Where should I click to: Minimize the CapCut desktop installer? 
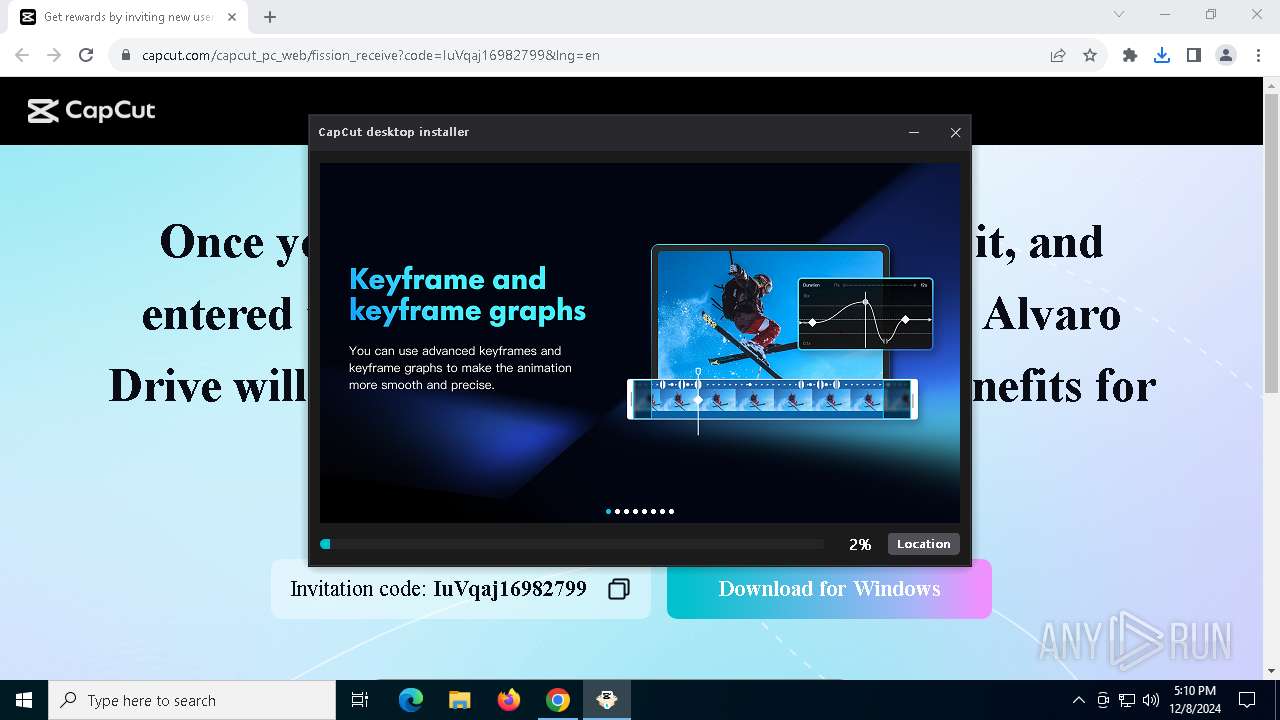click(x=914, y=132)
